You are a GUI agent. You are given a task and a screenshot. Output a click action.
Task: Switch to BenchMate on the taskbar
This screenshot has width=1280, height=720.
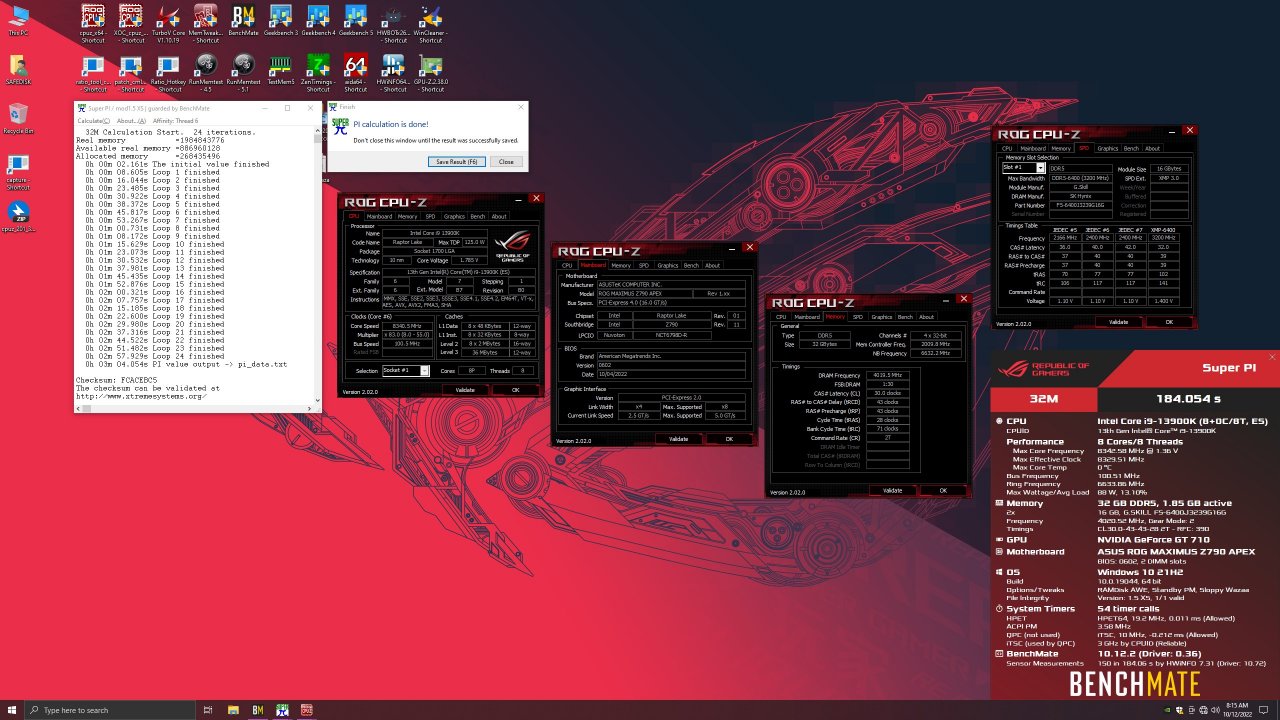point(258,710)
